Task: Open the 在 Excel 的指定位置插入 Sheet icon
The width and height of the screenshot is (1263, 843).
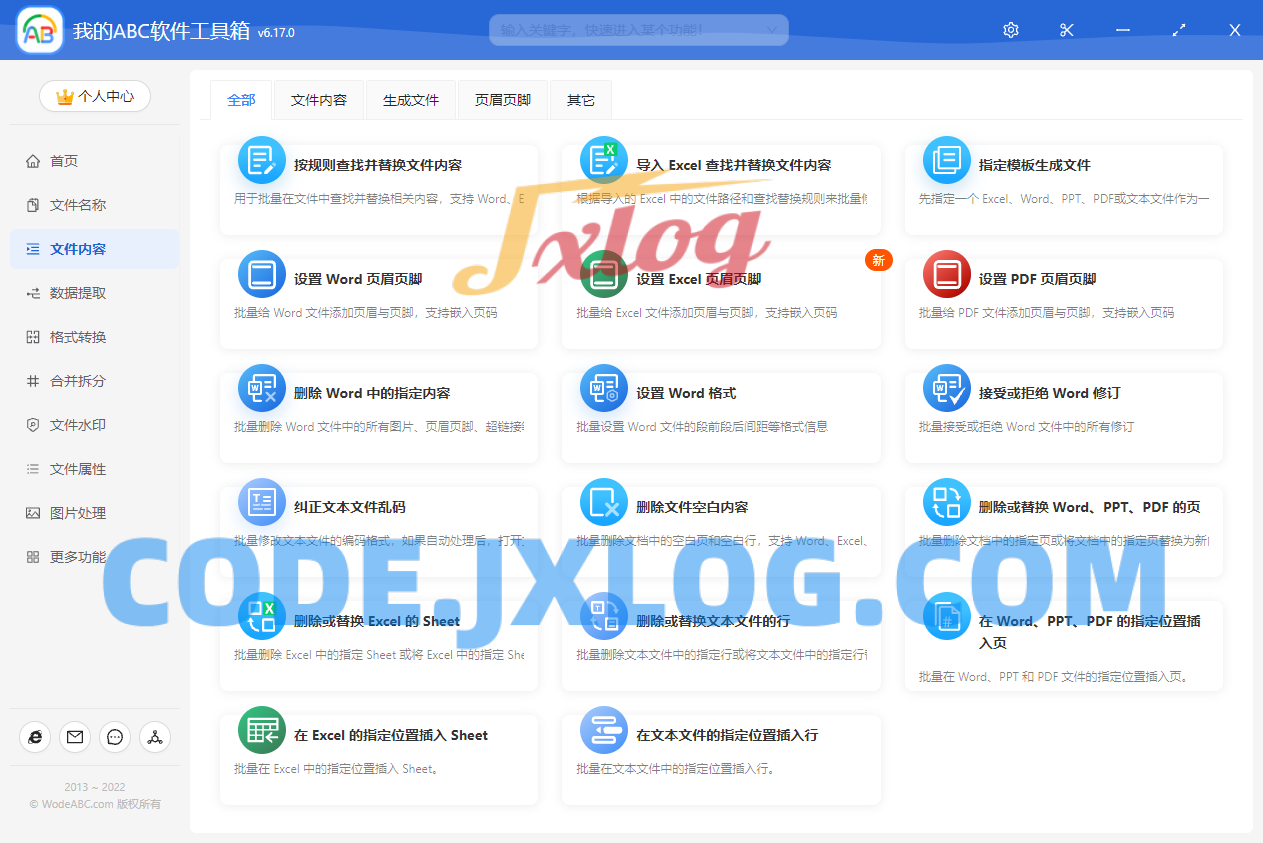Action: click(262, 731)
